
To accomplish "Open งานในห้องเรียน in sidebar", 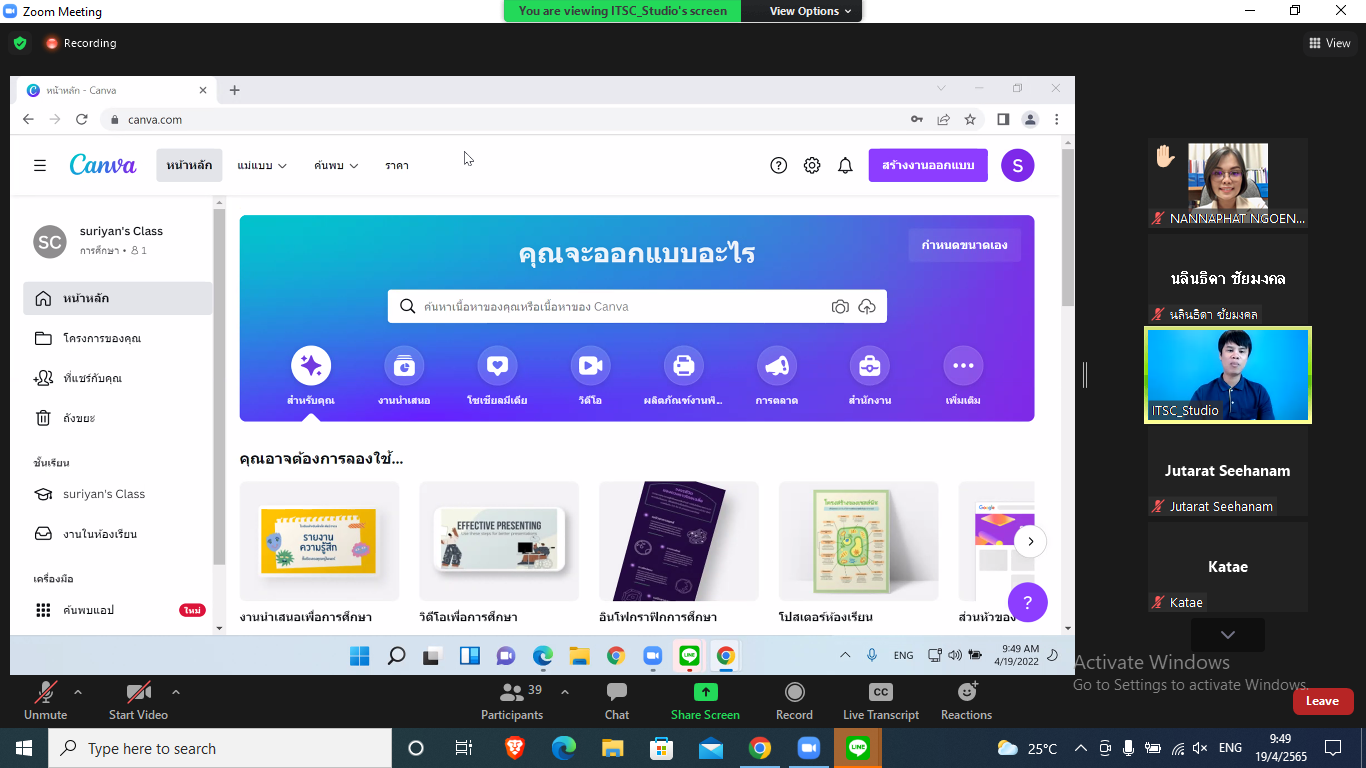I will [118, 534].
